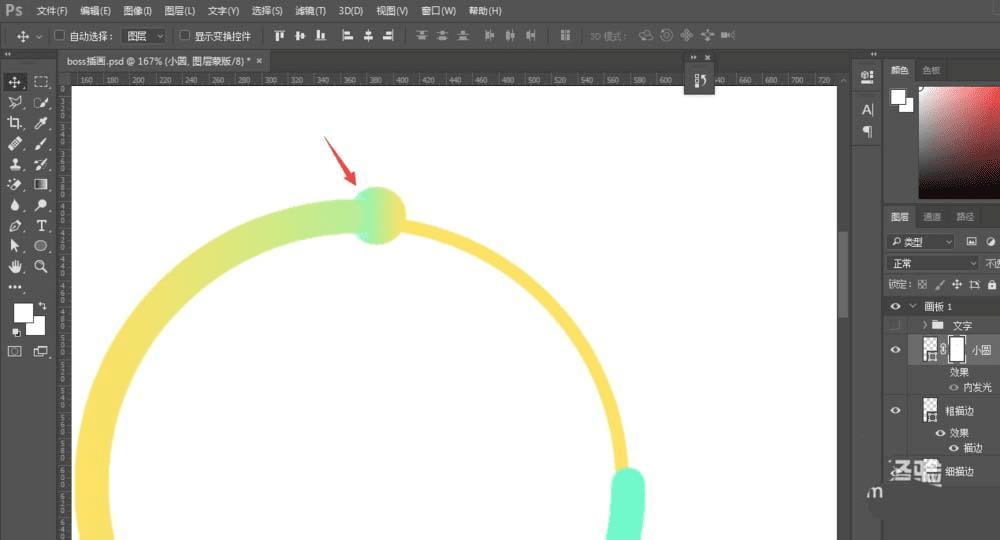Select the Brush tool

coord(41,144)
